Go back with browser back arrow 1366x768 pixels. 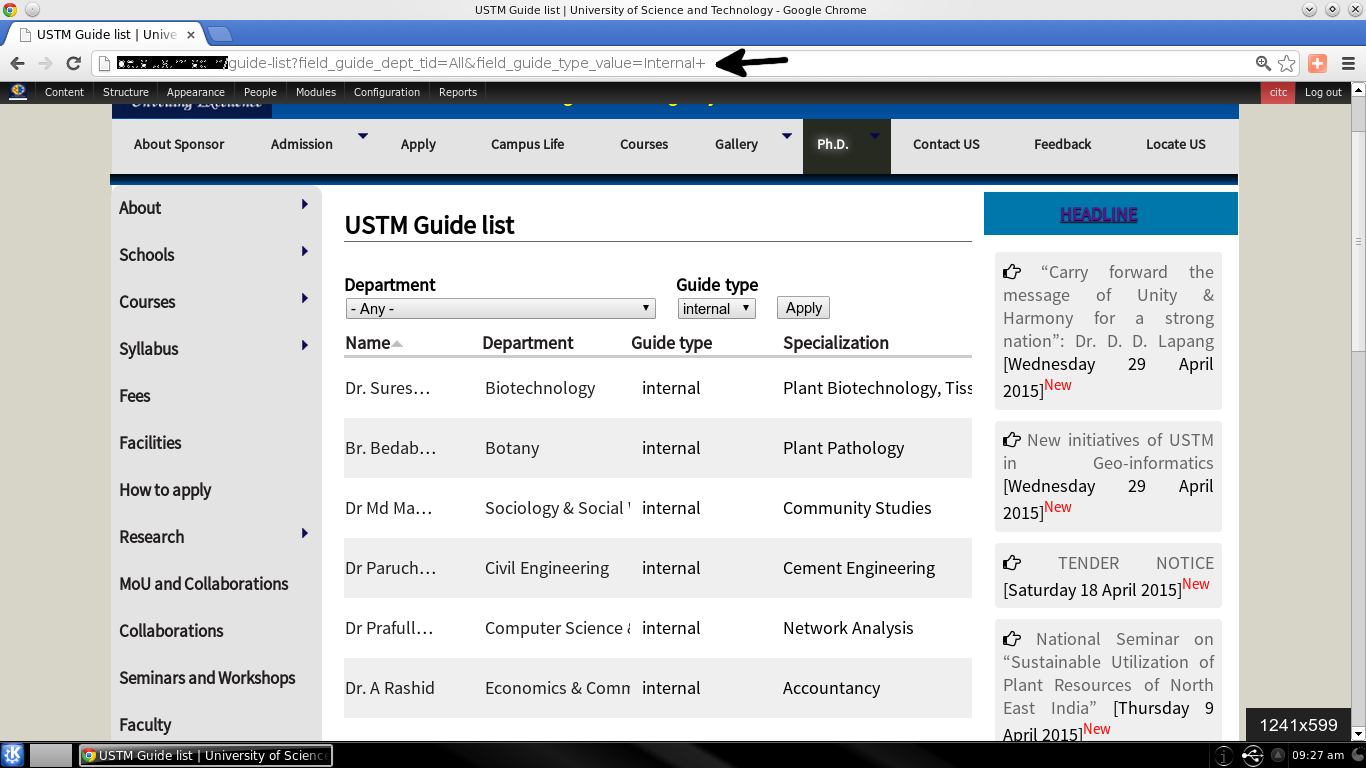(x=17, y=63)
